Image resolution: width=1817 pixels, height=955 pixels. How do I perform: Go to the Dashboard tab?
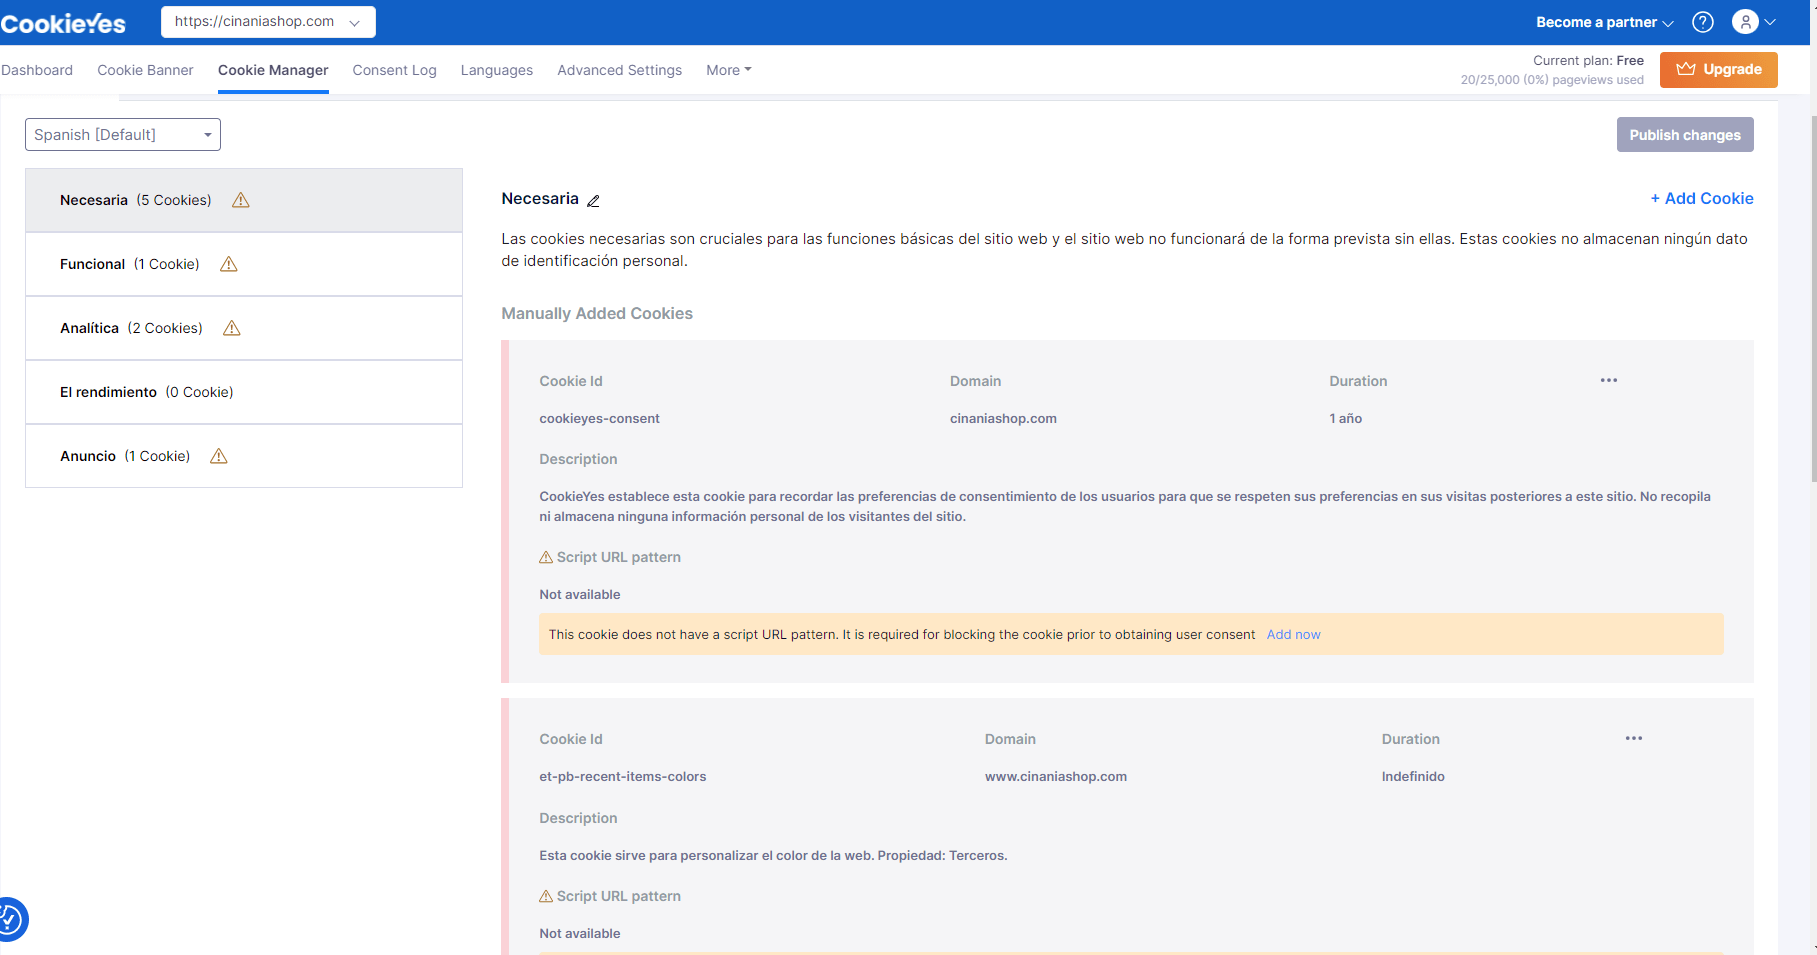37,70
